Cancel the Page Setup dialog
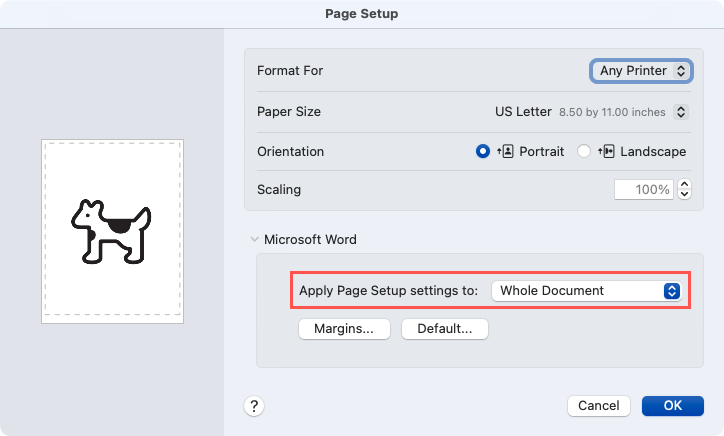The image size is (724, 436). (598, 406)
